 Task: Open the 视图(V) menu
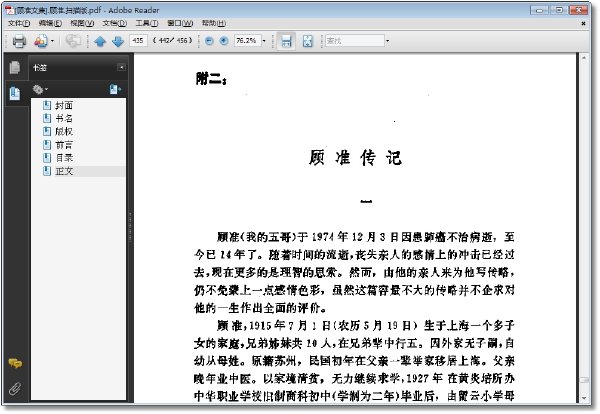pyautogui.click(x=82, y=23)
